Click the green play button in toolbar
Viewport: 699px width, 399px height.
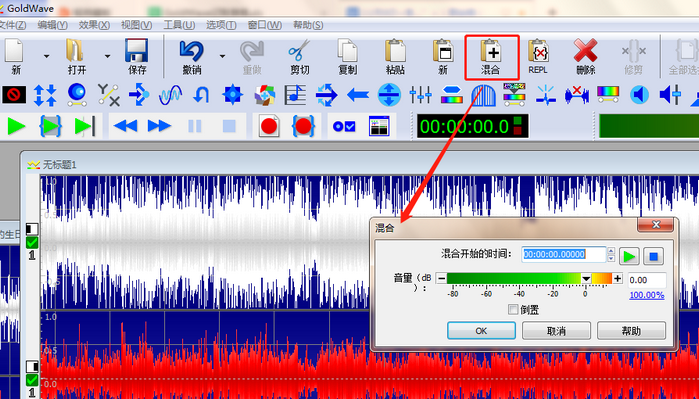[x=16, y=126]
